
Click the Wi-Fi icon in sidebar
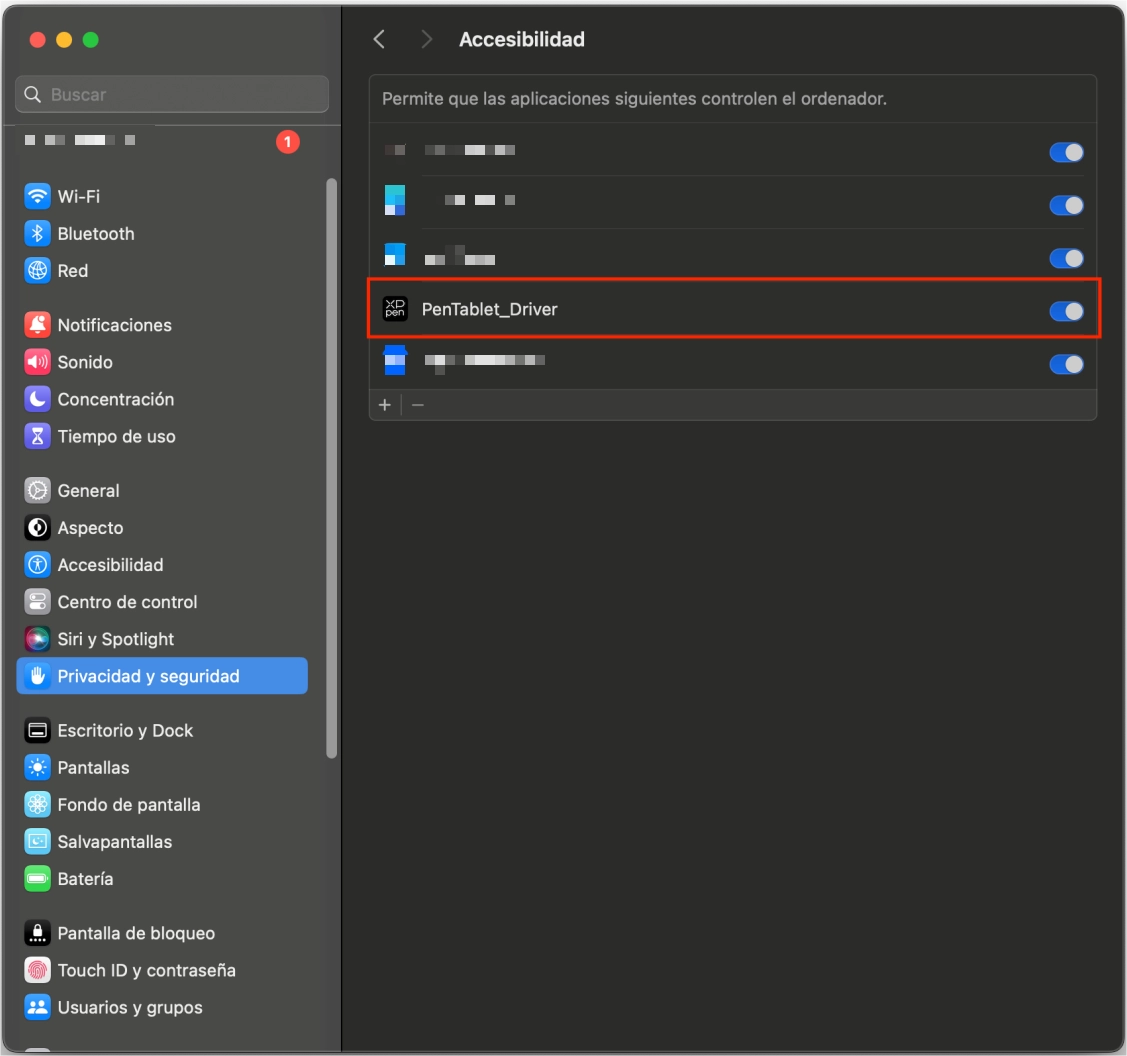(38, 196)
